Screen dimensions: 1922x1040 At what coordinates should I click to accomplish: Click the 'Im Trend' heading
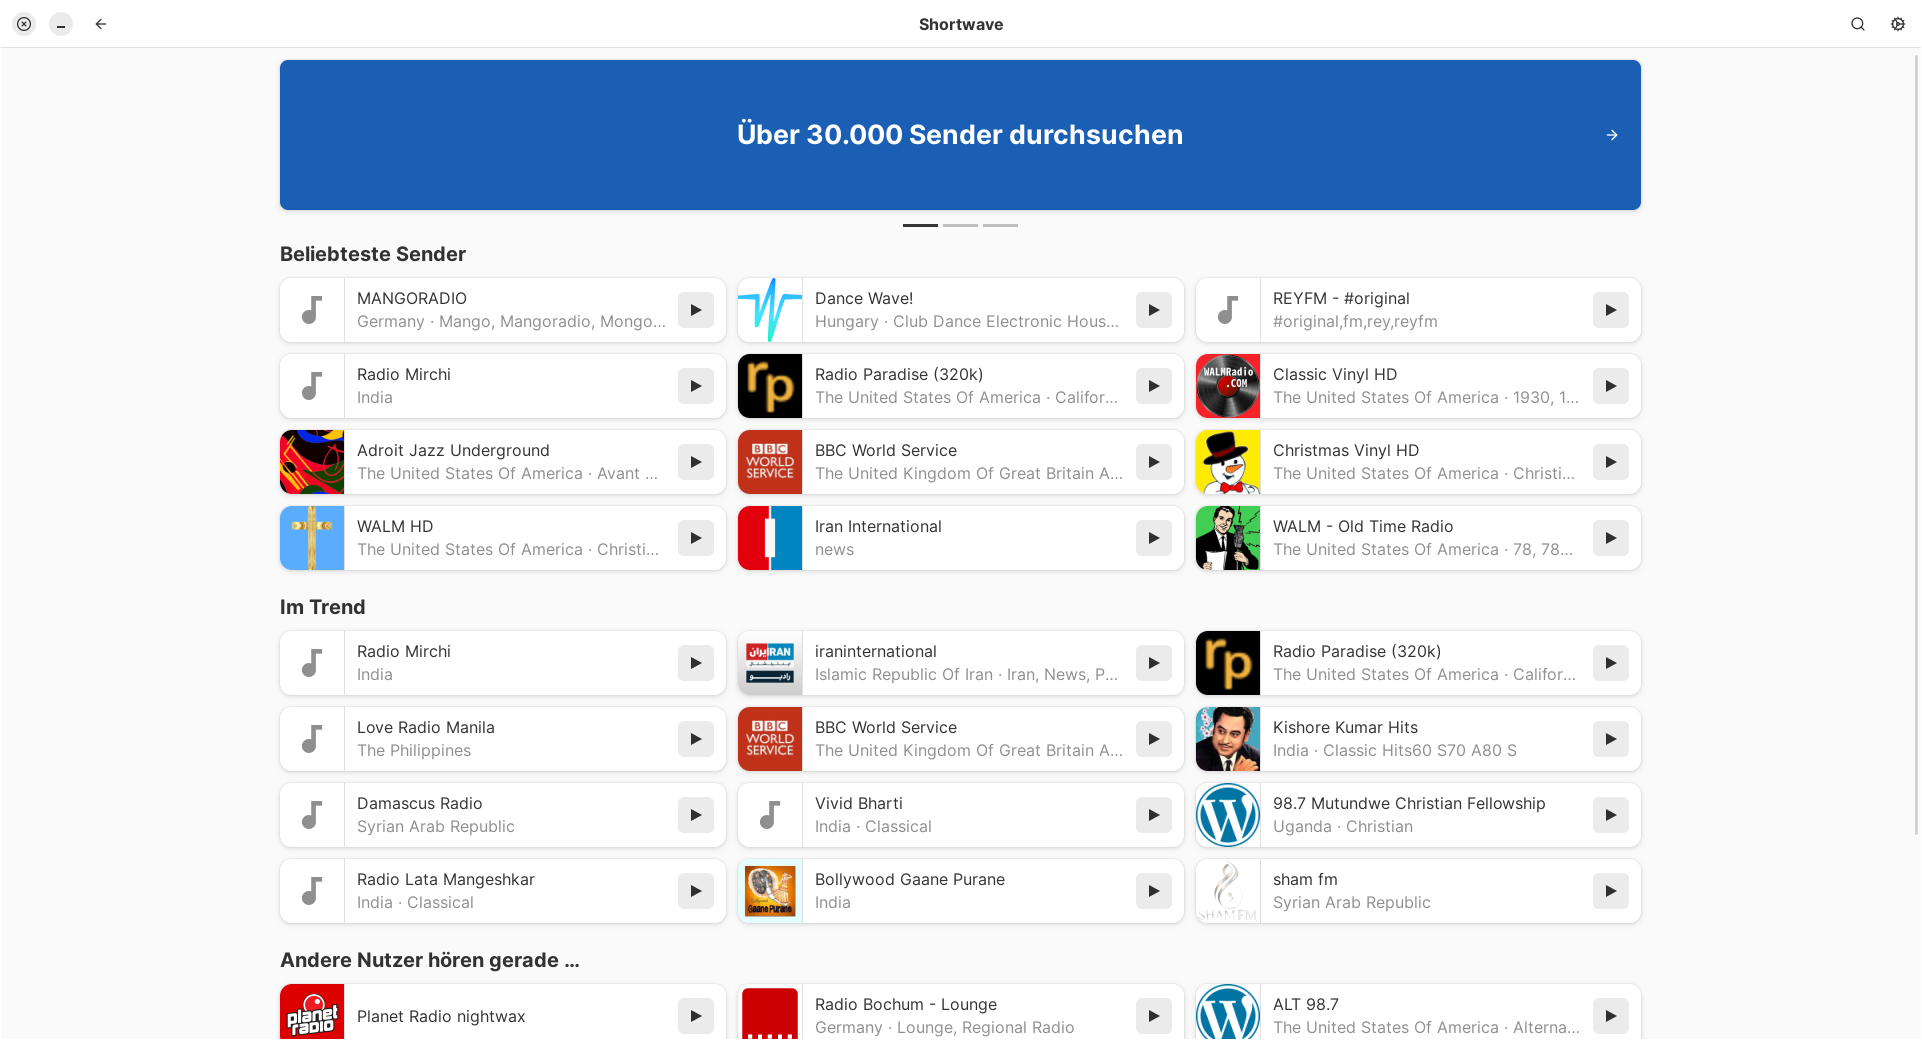click(322, 607)
